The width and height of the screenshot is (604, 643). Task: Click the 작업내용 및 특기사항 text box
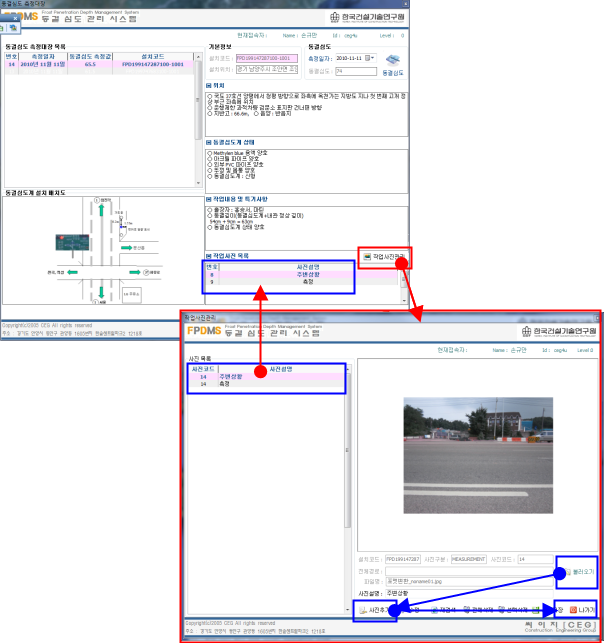click(x=306, y=228)
